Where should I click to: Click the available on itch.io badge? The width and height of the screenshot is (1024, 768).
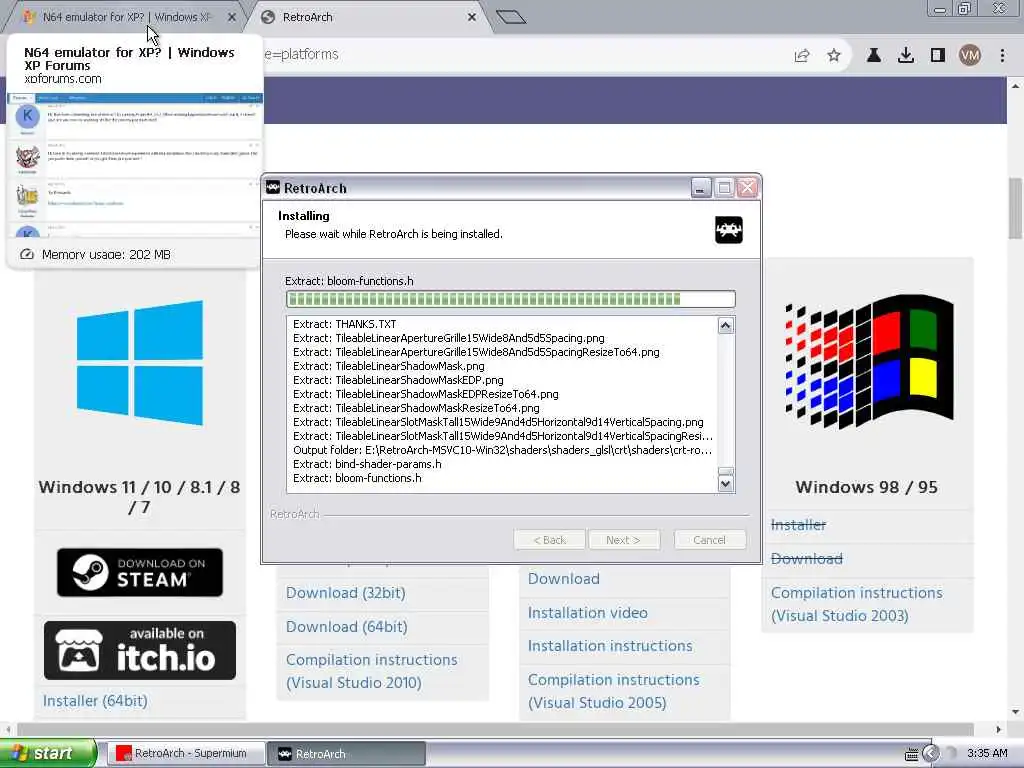pyautogui.click(x=140, y=650)
